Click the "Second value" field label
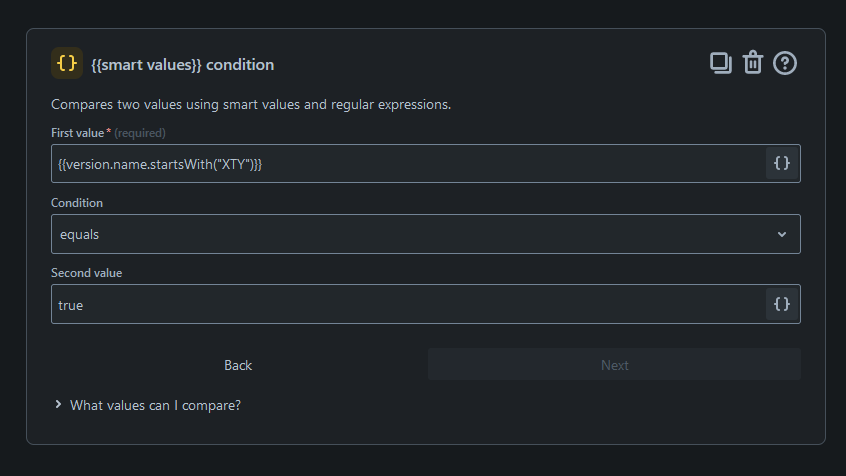Screen dimensions: 846x476 87,273
